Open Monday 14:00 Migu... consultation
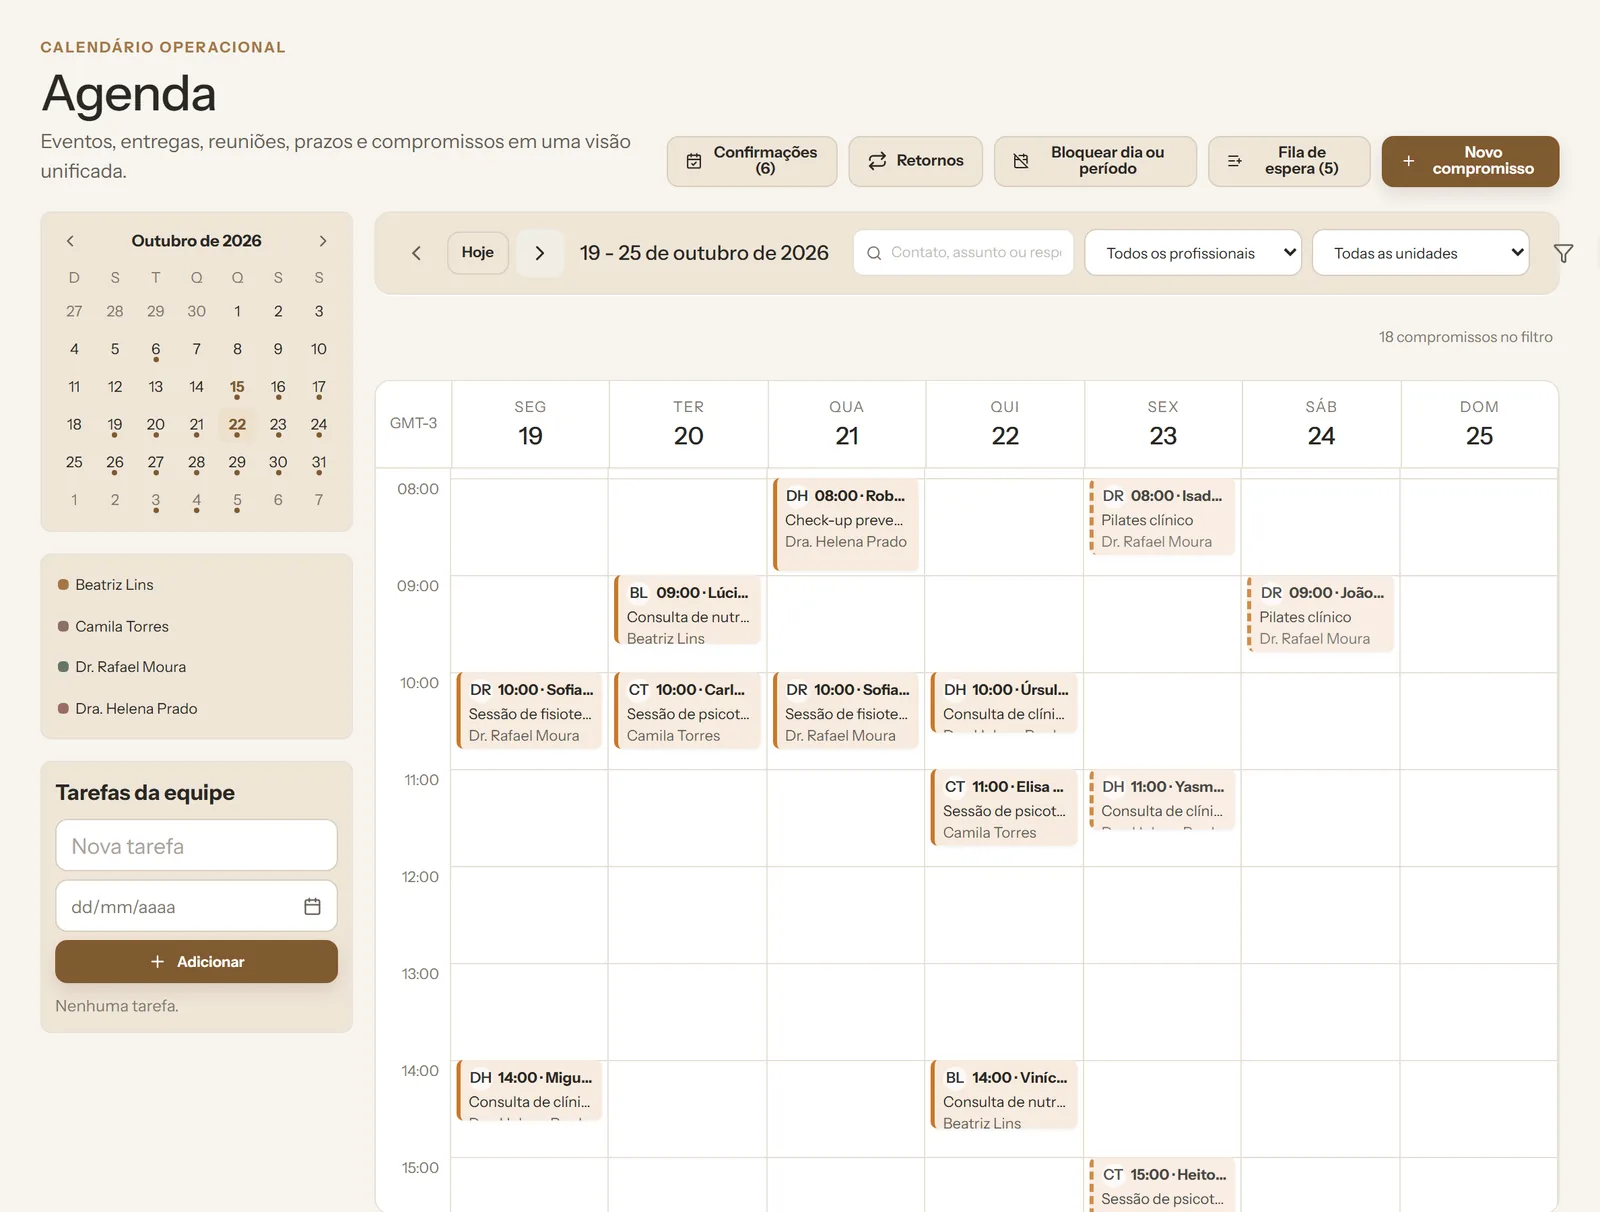 tap(529, 1090)
